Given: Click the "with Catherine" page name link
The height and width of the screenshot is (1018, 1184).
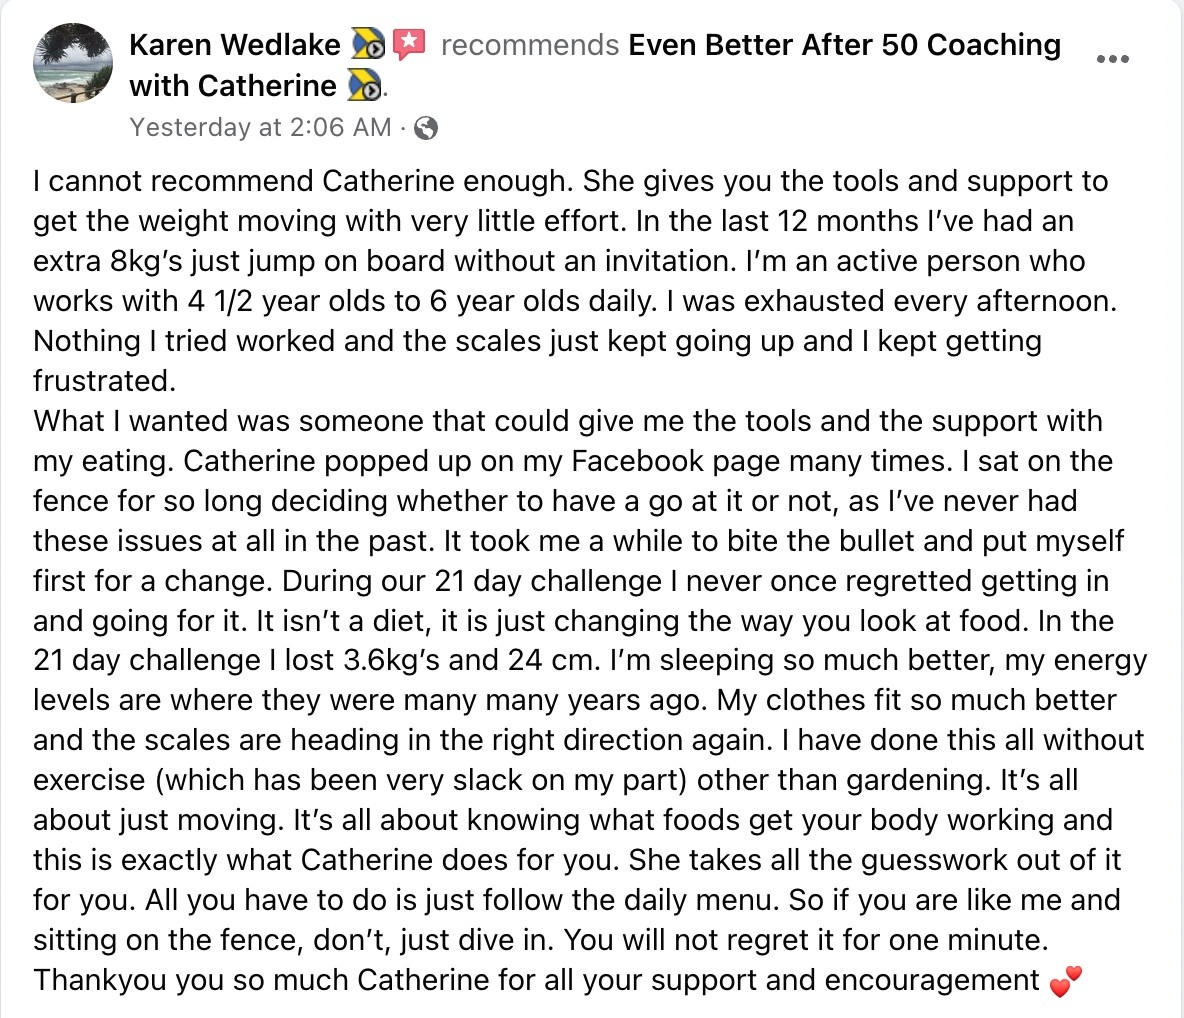Looking at the screenshot, I should pos(233,86).
